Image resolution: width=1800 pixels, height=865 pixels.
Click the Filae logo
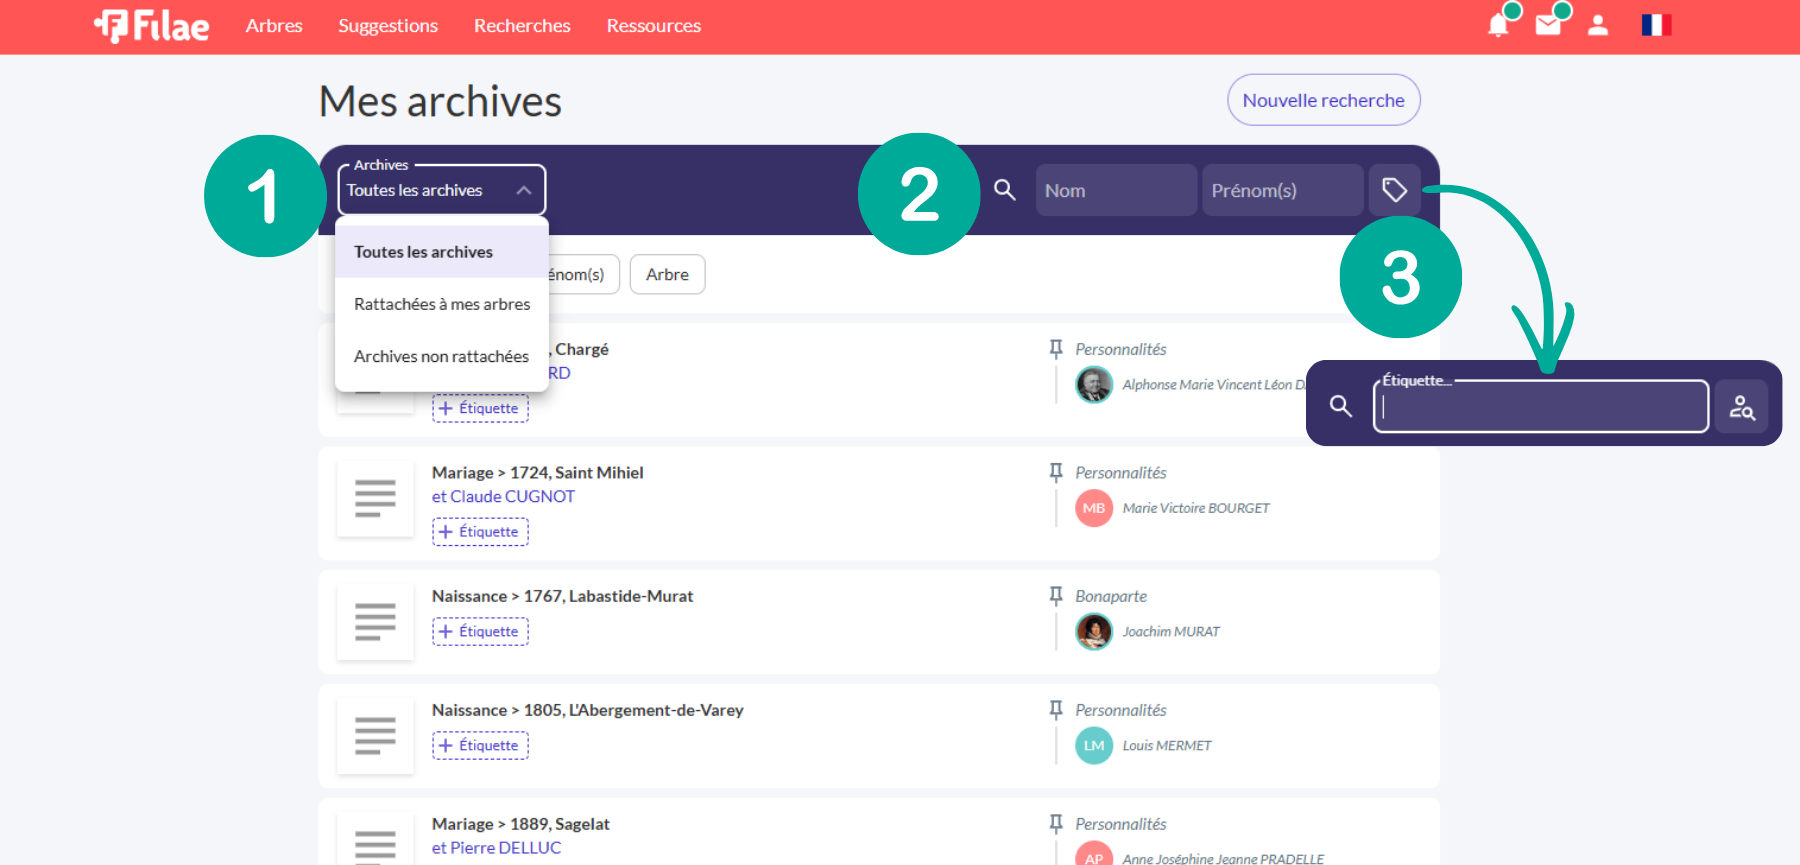(152, 26)
